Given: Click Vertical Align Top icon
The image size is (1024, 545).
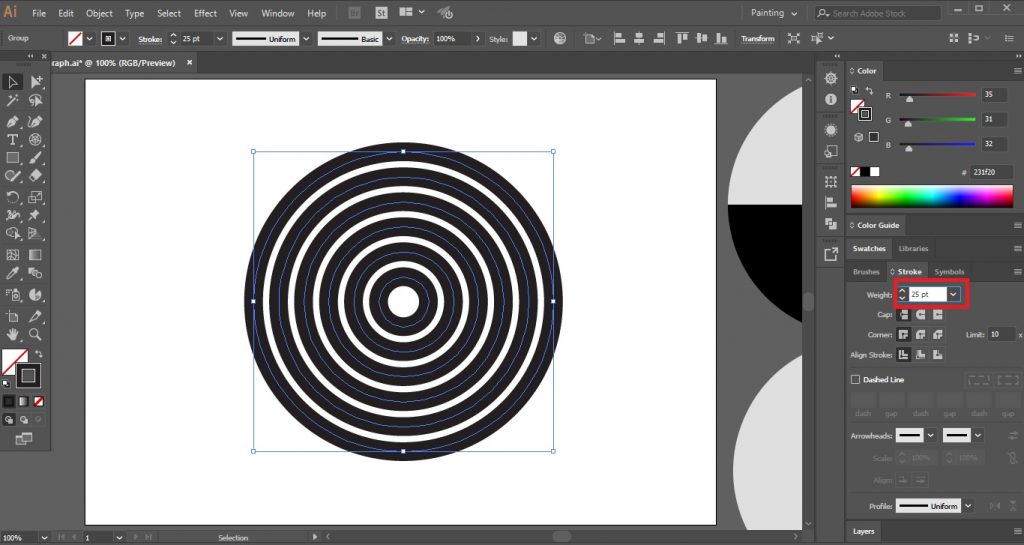Looking at the screenshot, I should coord(682,39).
